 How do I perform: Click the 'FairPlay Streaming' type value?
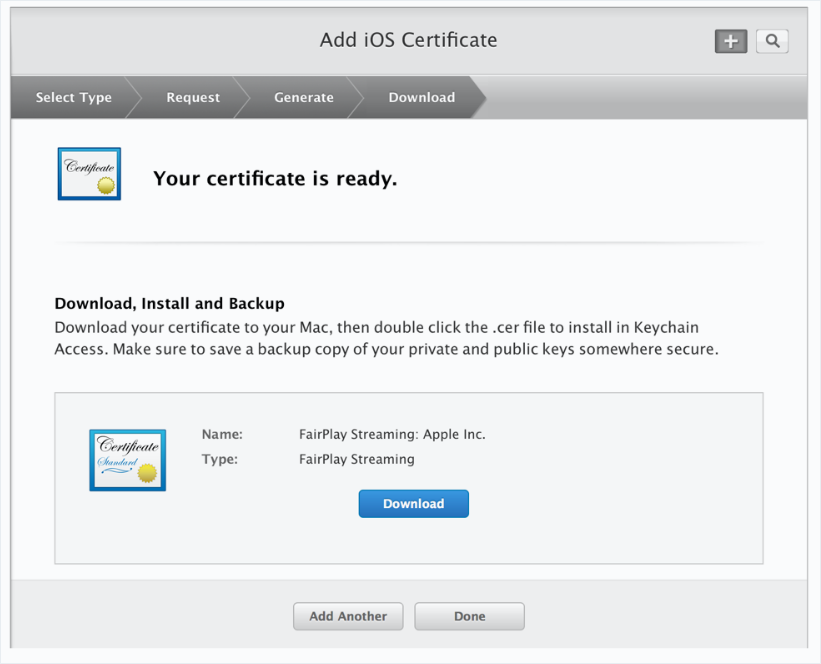(357, 459)
